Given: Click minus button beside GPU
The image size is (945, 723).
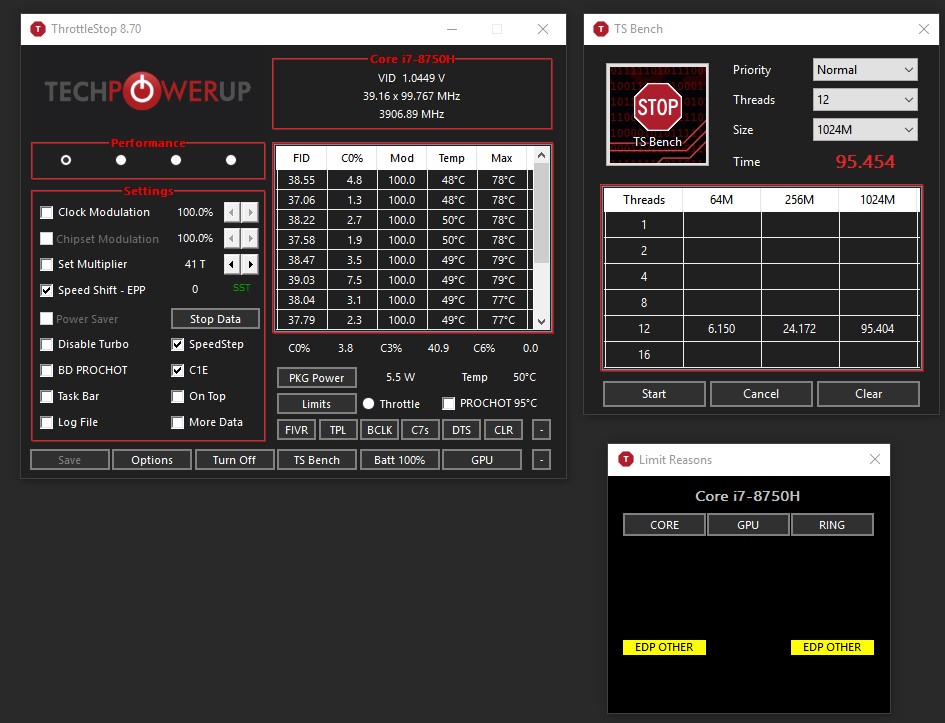Looking at the screenshot, I should [541, 460].
